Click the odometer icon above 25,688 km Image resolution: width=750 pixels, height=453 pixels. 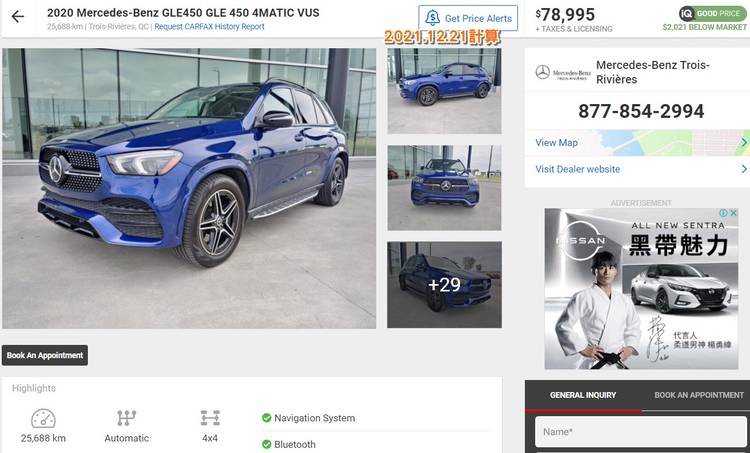pos(43,419)
